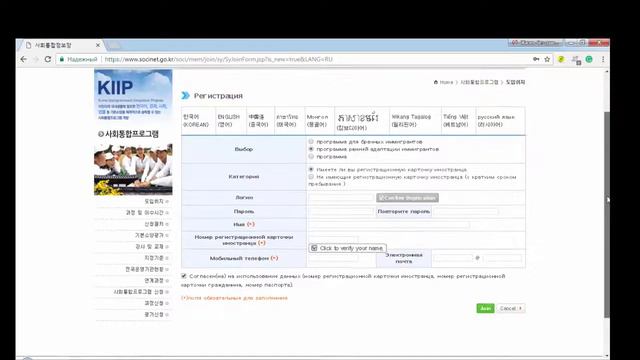Viewport: 640px width, 360px height.
Task: Choose the second (selected) Выбор radio option
Action: [x=311, y=149]
